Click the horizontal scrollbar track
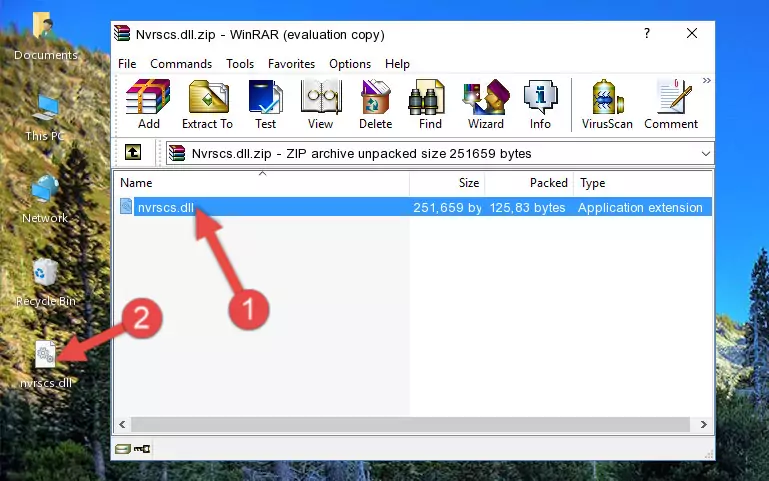This screenshot has height=481, width=769. (x=411, y=424)
